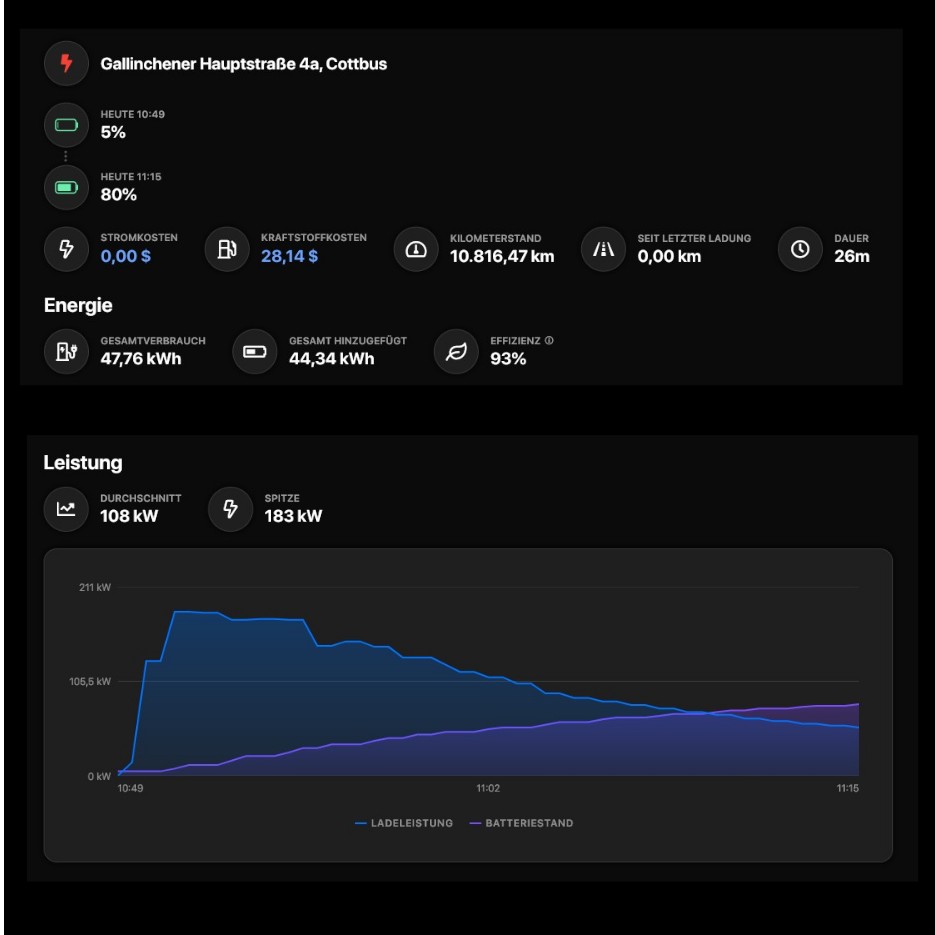Click the DURCHSCHNITT label

click(x=141, y=499)
